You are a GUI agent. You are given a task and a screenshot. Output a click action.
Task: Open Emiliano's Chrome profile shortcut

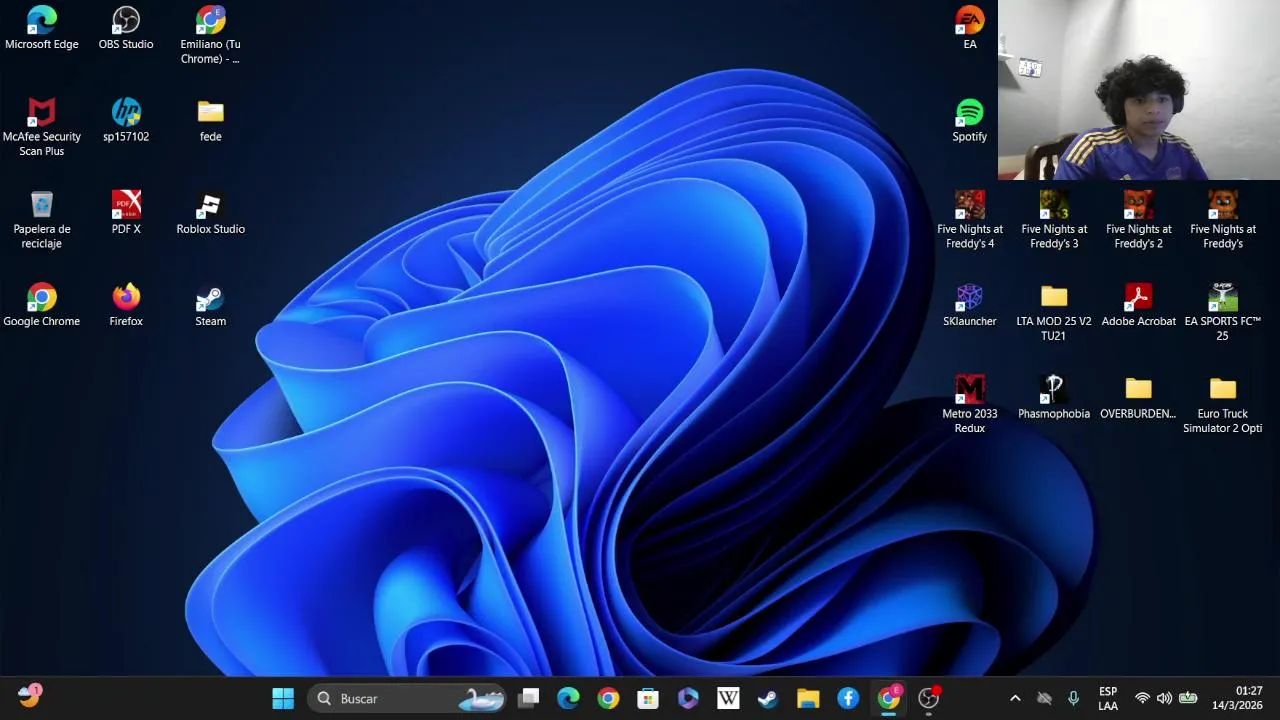210,35
